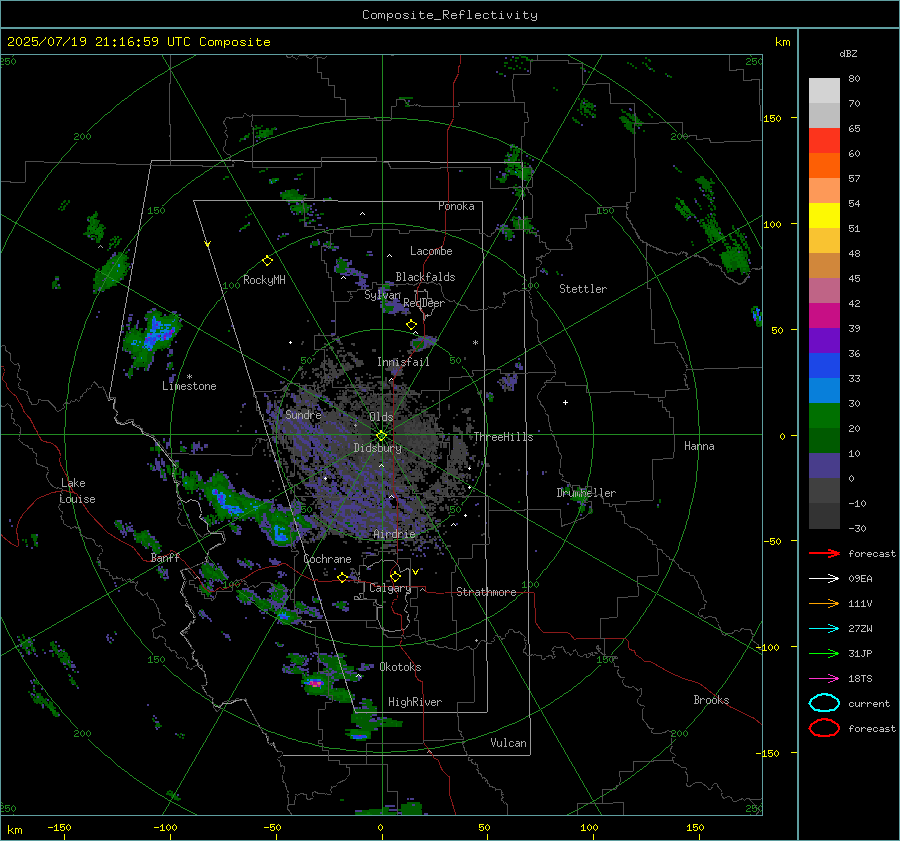Click the 2025/07/19 21:16:59 UTC timestamp
Image resolution: width=900 pixels, height=841 pixels.
(139, 42)
